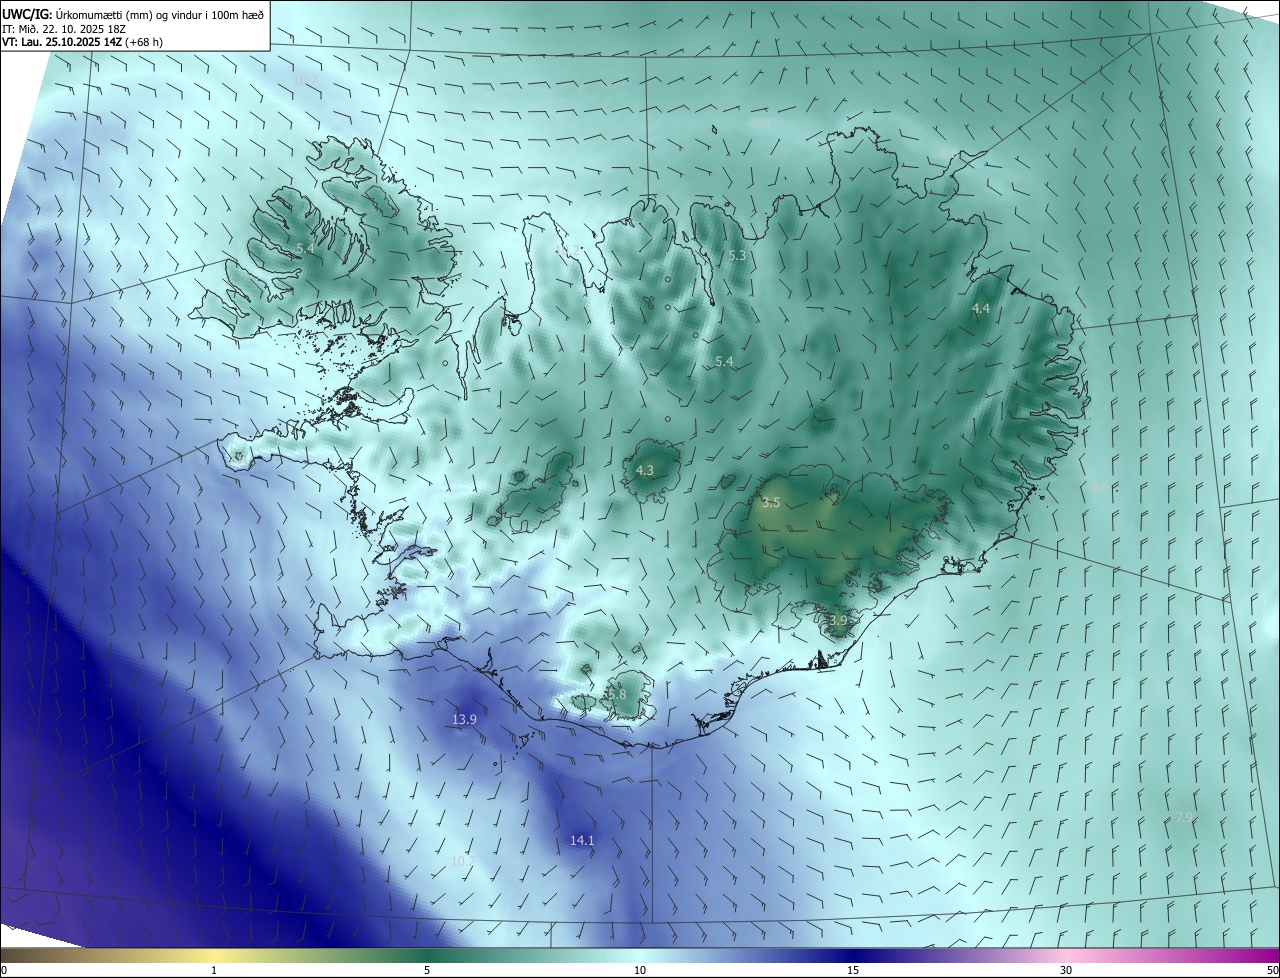Click the 13.9 precipitable water value

[464, 719]
